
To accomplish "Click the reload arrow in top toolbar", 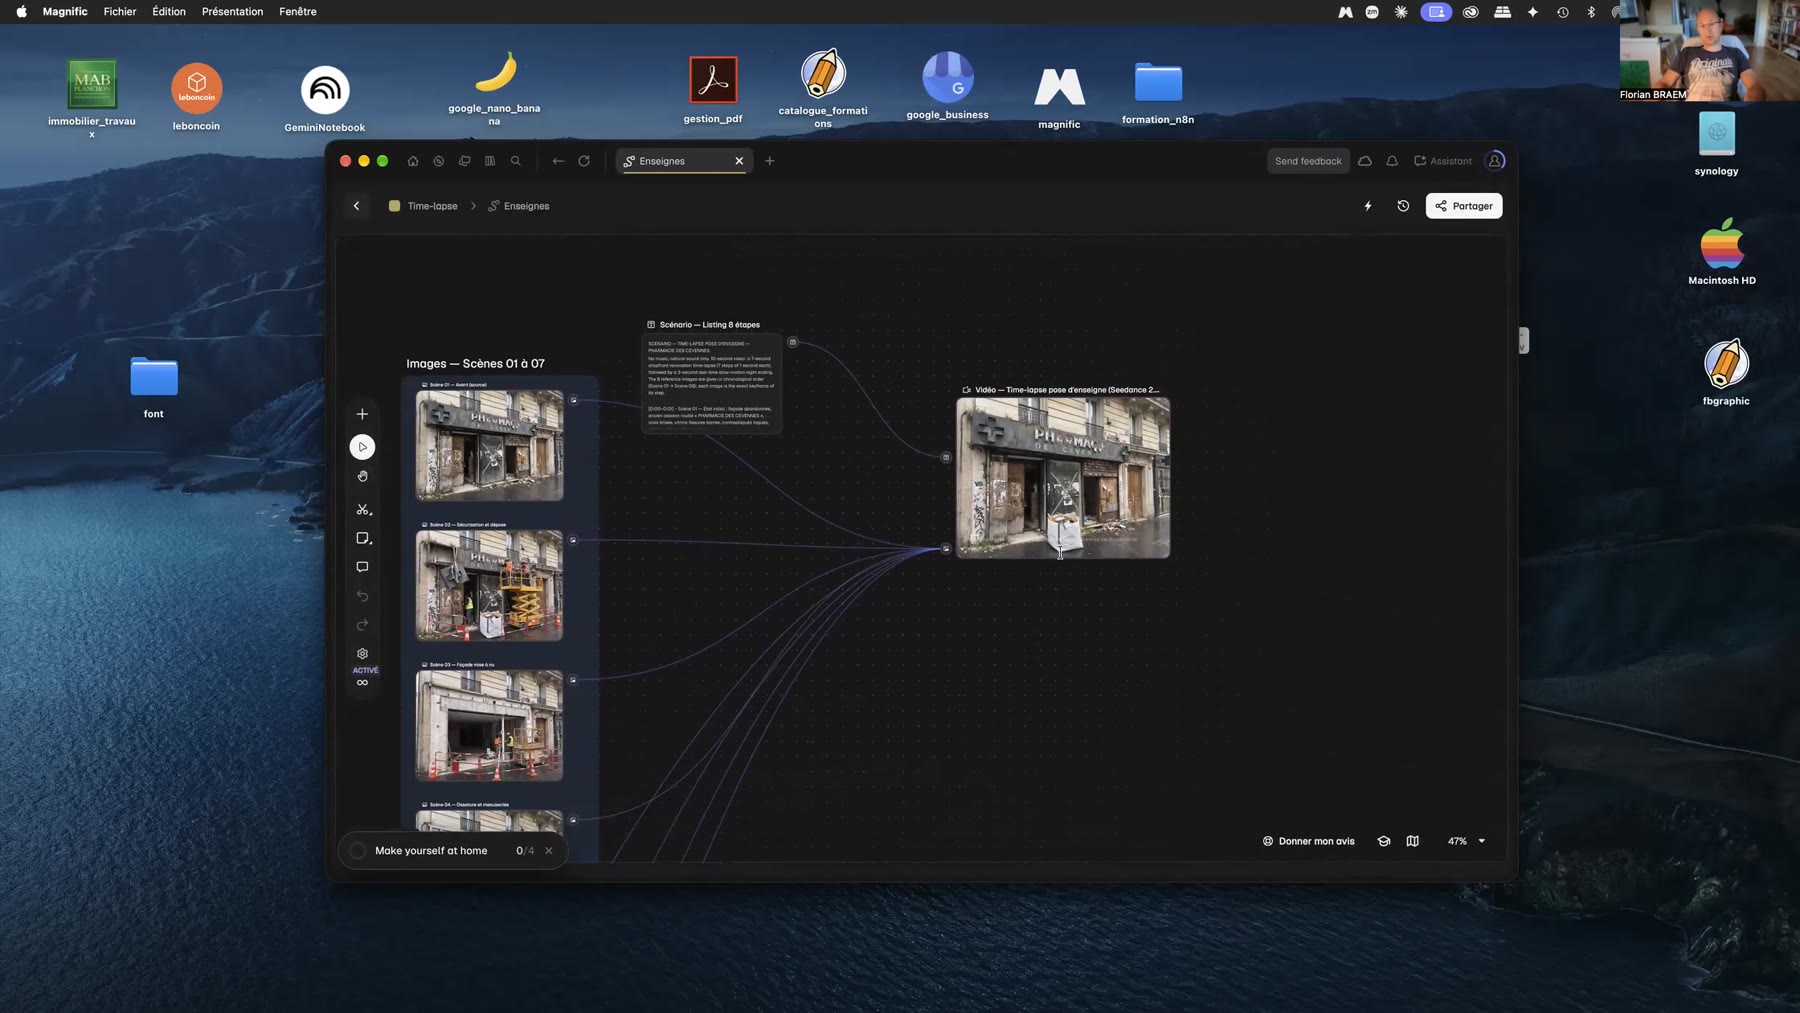I will click(584, 161).
